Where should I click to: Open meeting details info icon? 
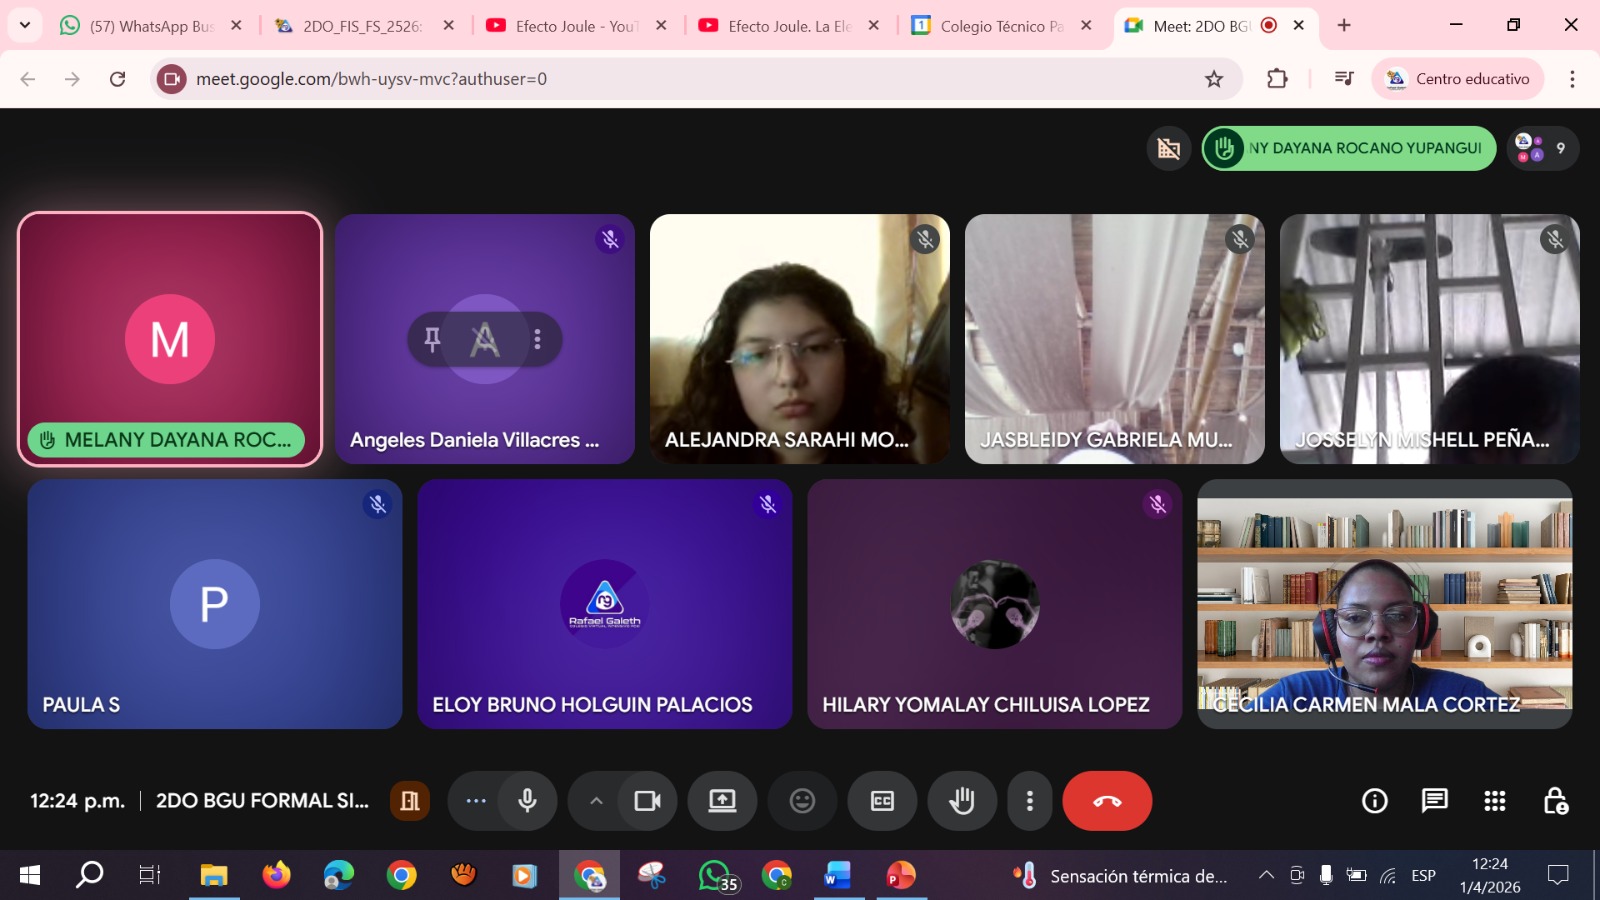coord(1375,801)
